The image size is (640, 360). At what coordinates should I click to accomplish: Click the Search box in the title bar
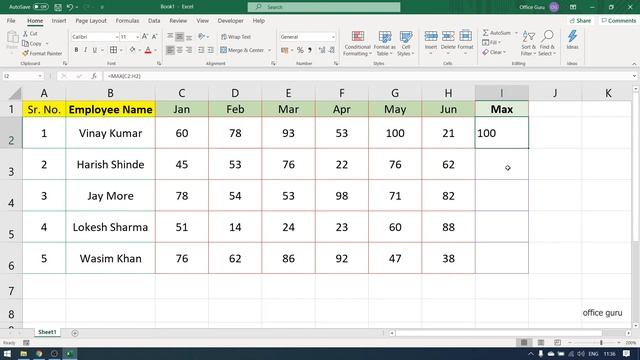point(324,7)
